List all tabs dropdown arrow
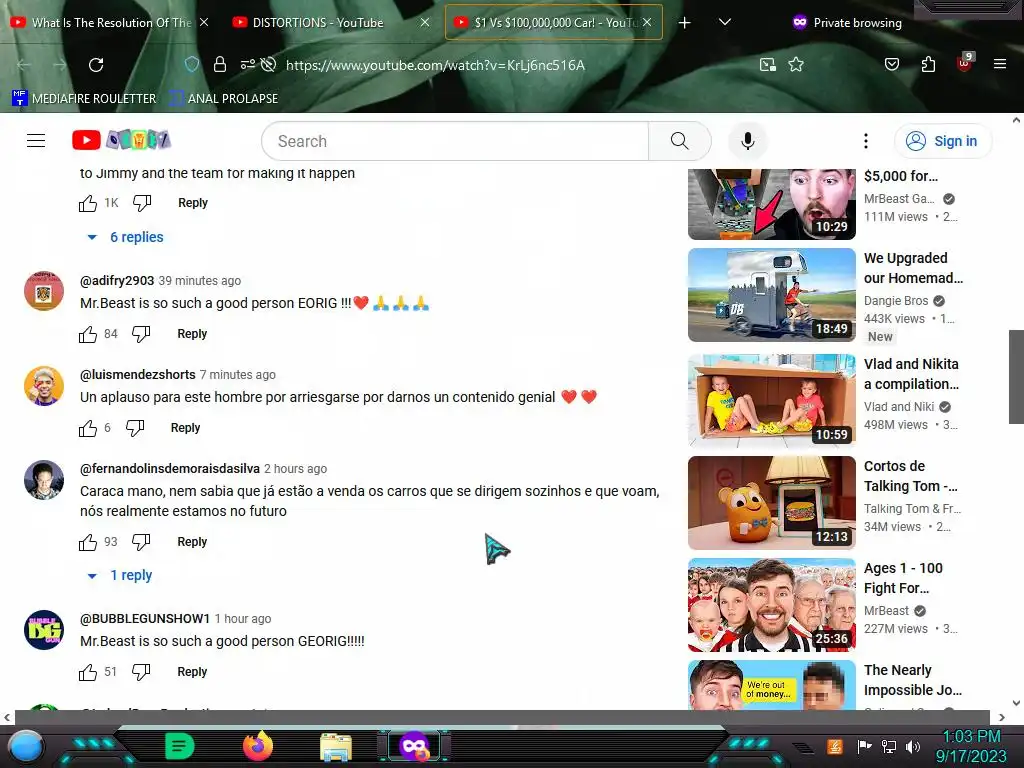Viewport: 1024px width, 768px height. [724, 22]
